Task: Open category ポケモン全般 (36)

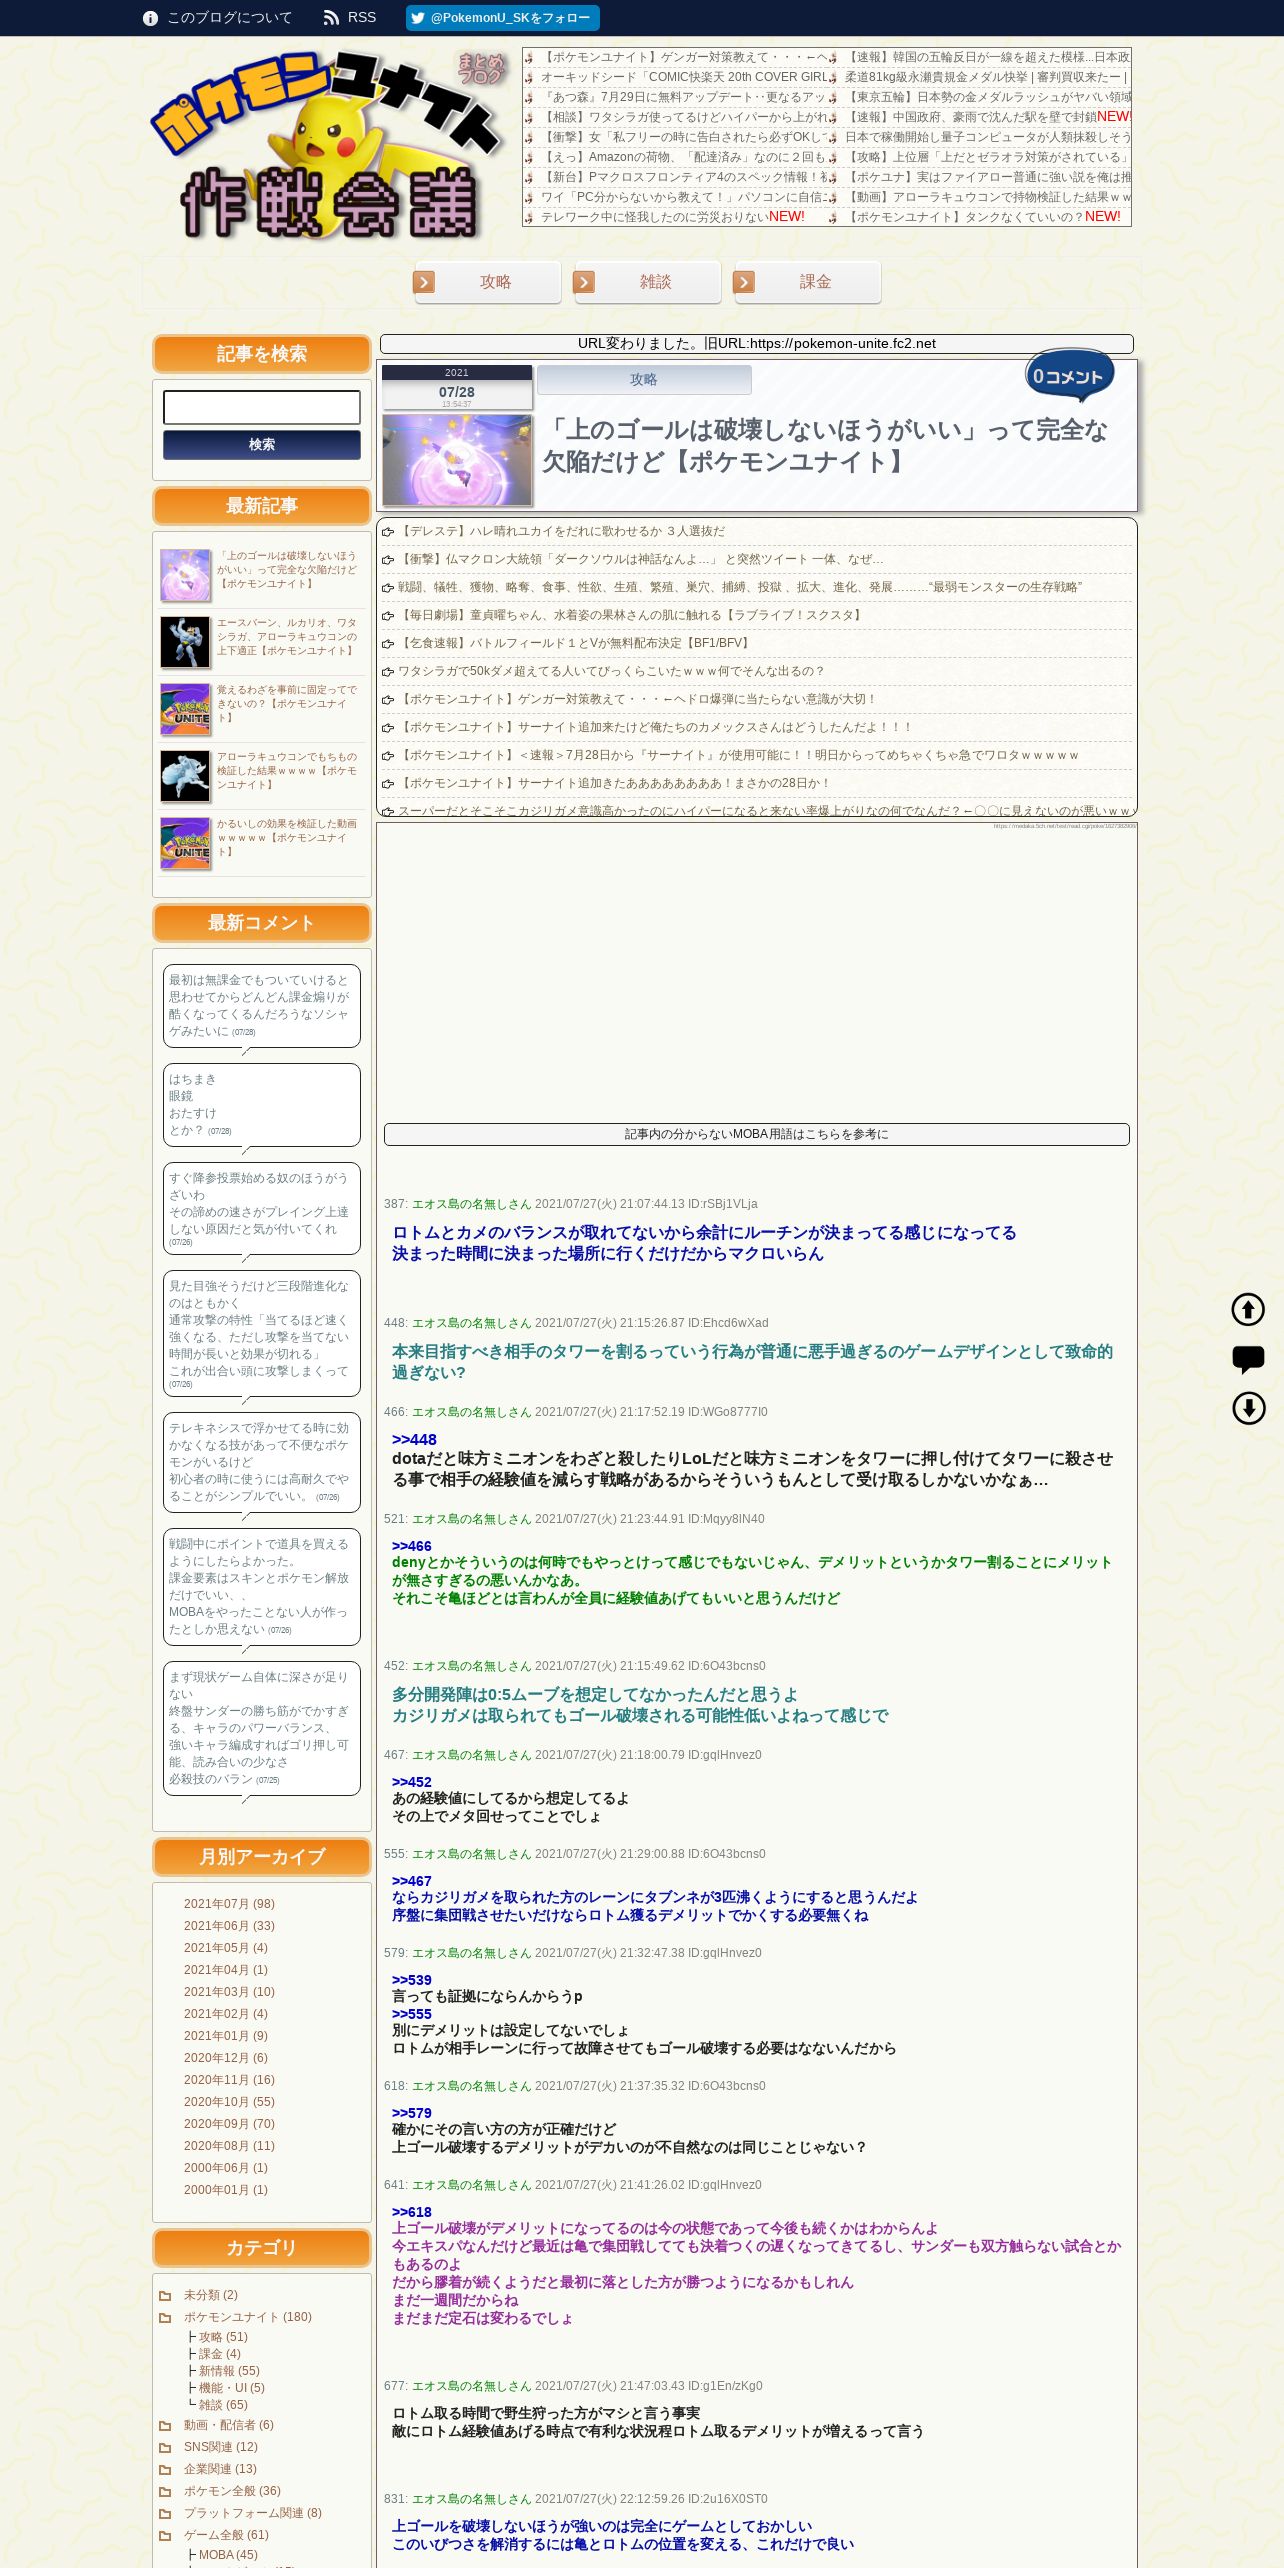Action: click(x=233, y=2491)
